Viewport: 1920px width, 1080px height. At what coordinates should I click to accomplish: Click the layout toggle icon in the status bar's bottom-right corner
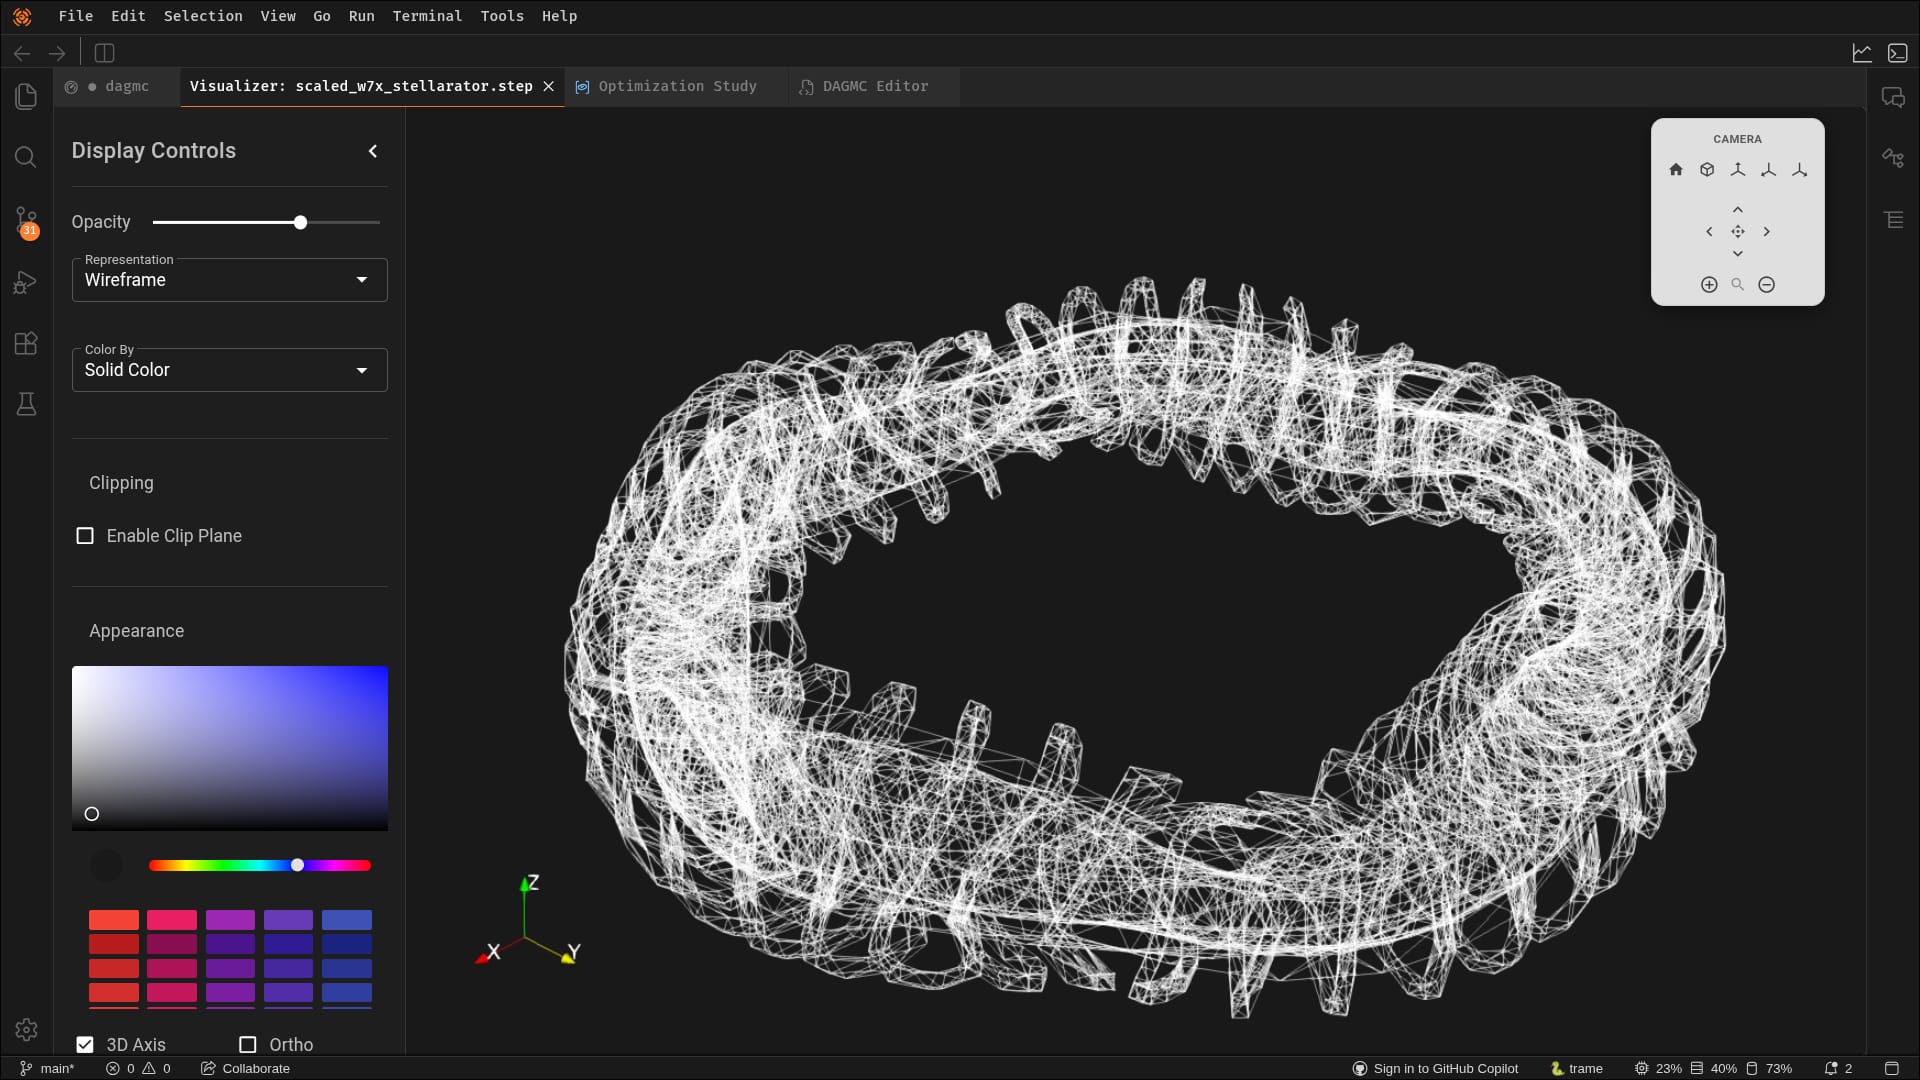[x=1891, y=1068]
